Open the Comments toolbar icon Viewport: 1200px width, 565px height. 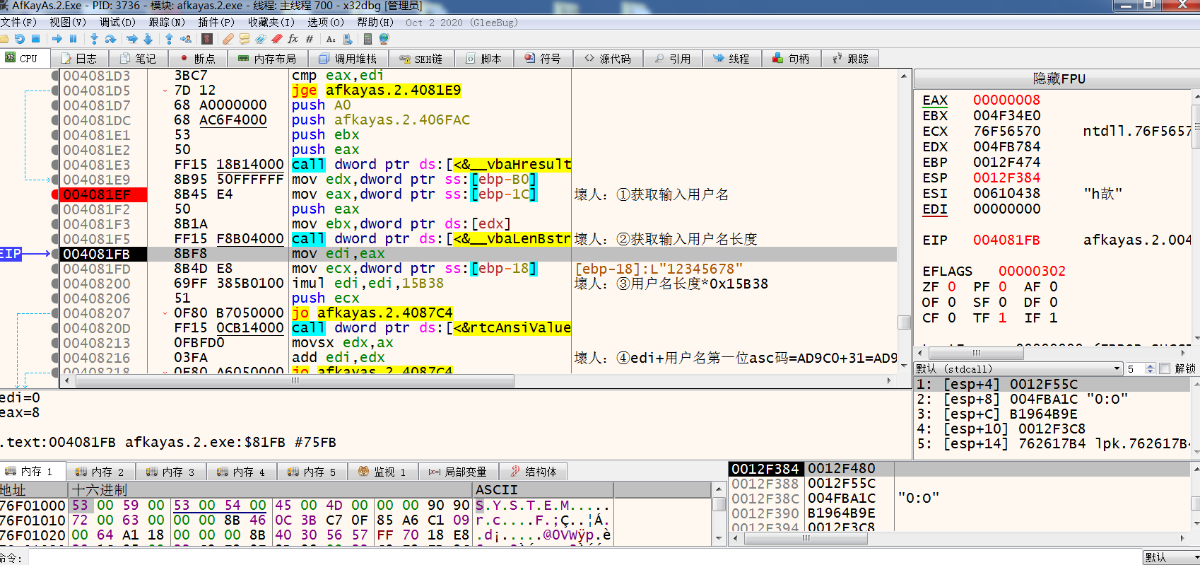(244, 39)
